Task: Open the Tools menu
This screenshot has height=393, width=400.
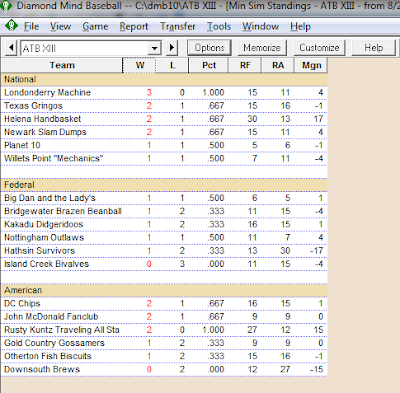Action: click(219, 26)
